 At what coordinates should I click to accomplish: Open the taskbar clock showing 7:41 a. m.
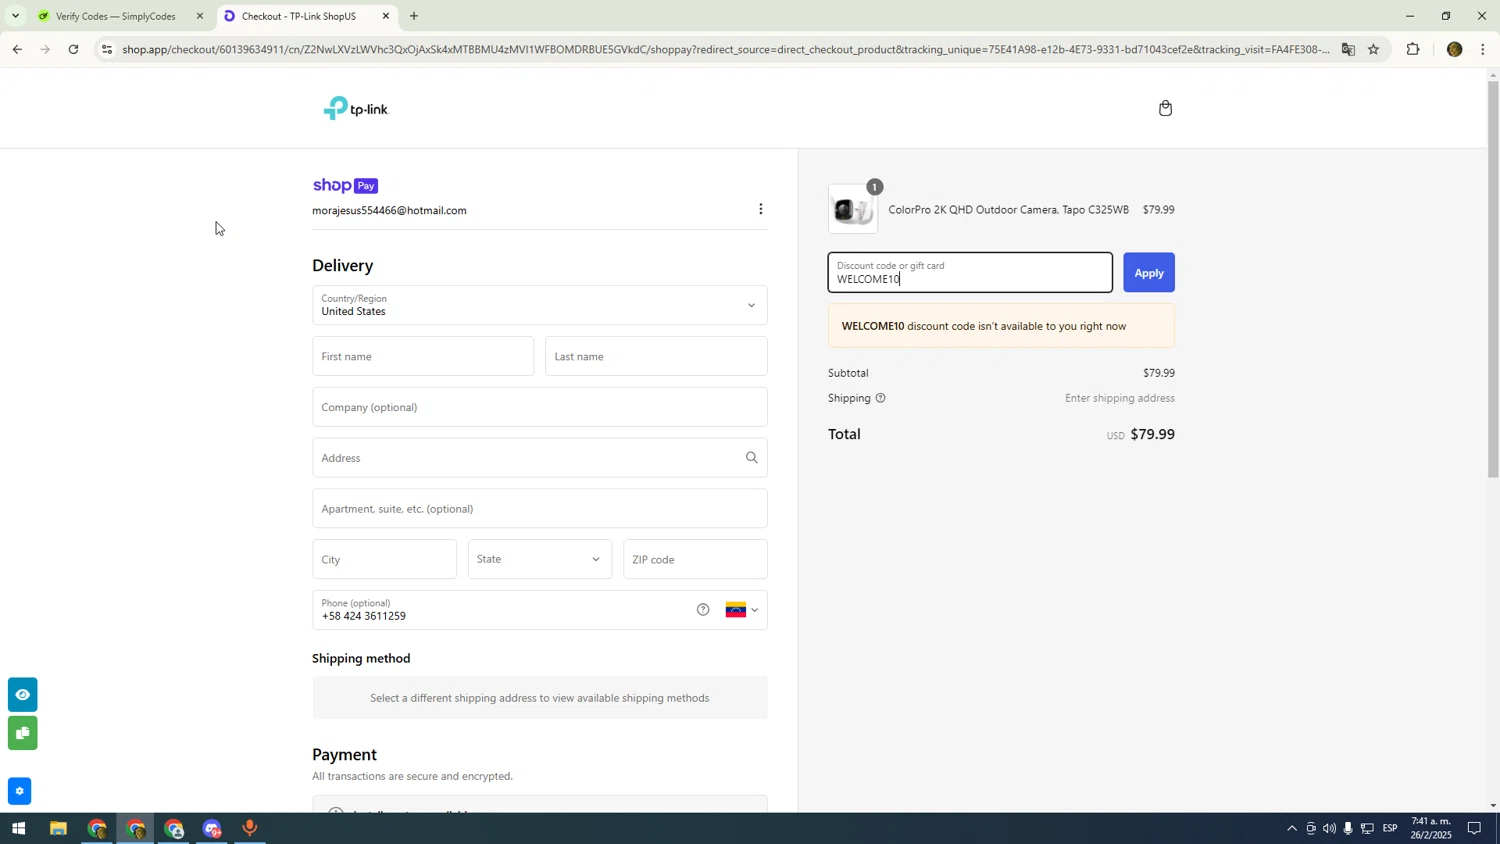(x=1431, y=828)
